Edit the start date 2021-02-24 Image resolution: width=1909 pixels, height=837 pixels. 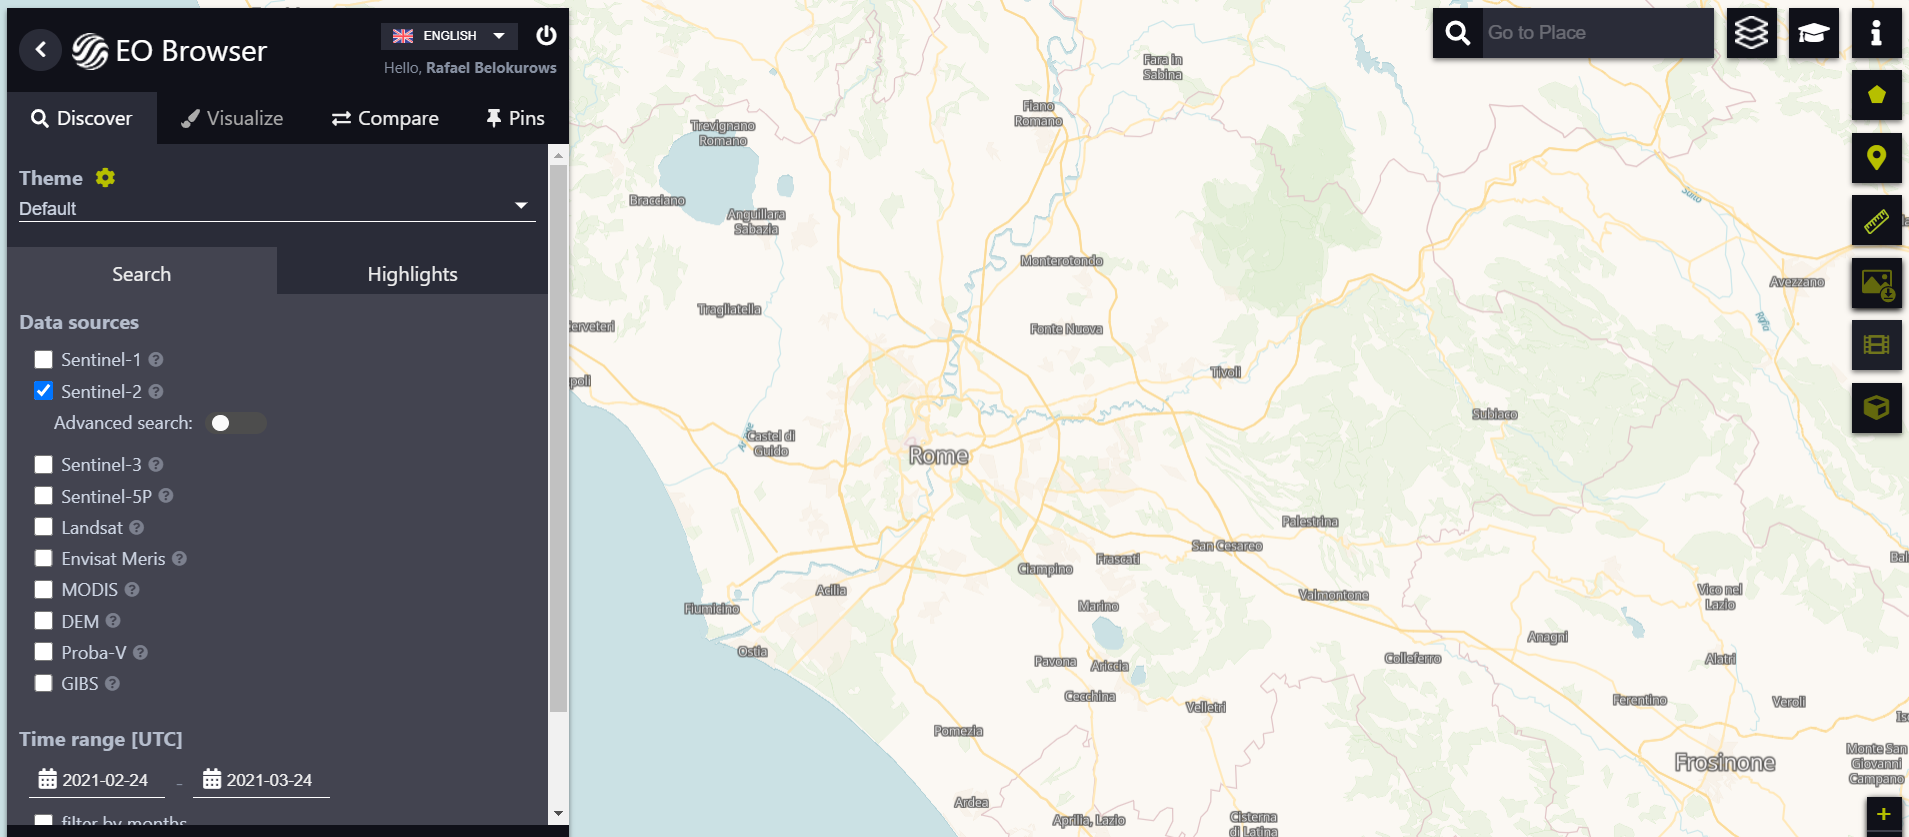point(105,780)
